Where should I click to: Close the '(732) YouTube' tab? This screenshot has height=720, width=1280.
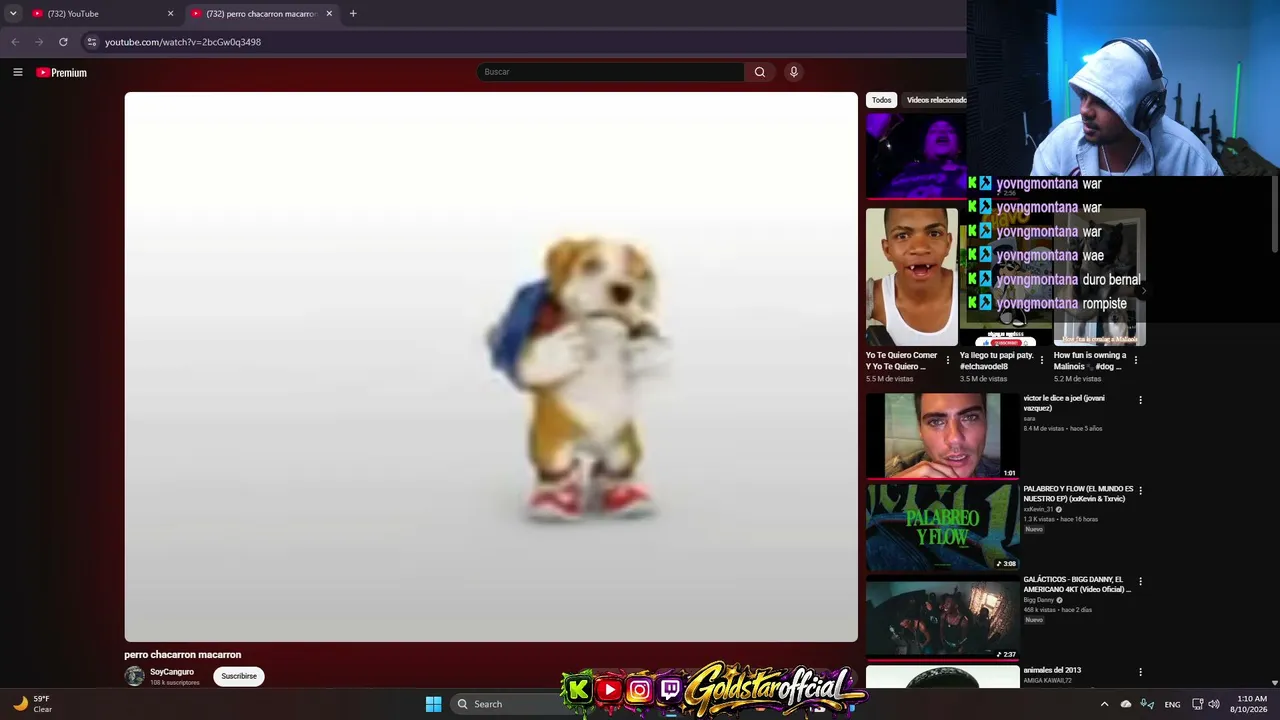170,14
